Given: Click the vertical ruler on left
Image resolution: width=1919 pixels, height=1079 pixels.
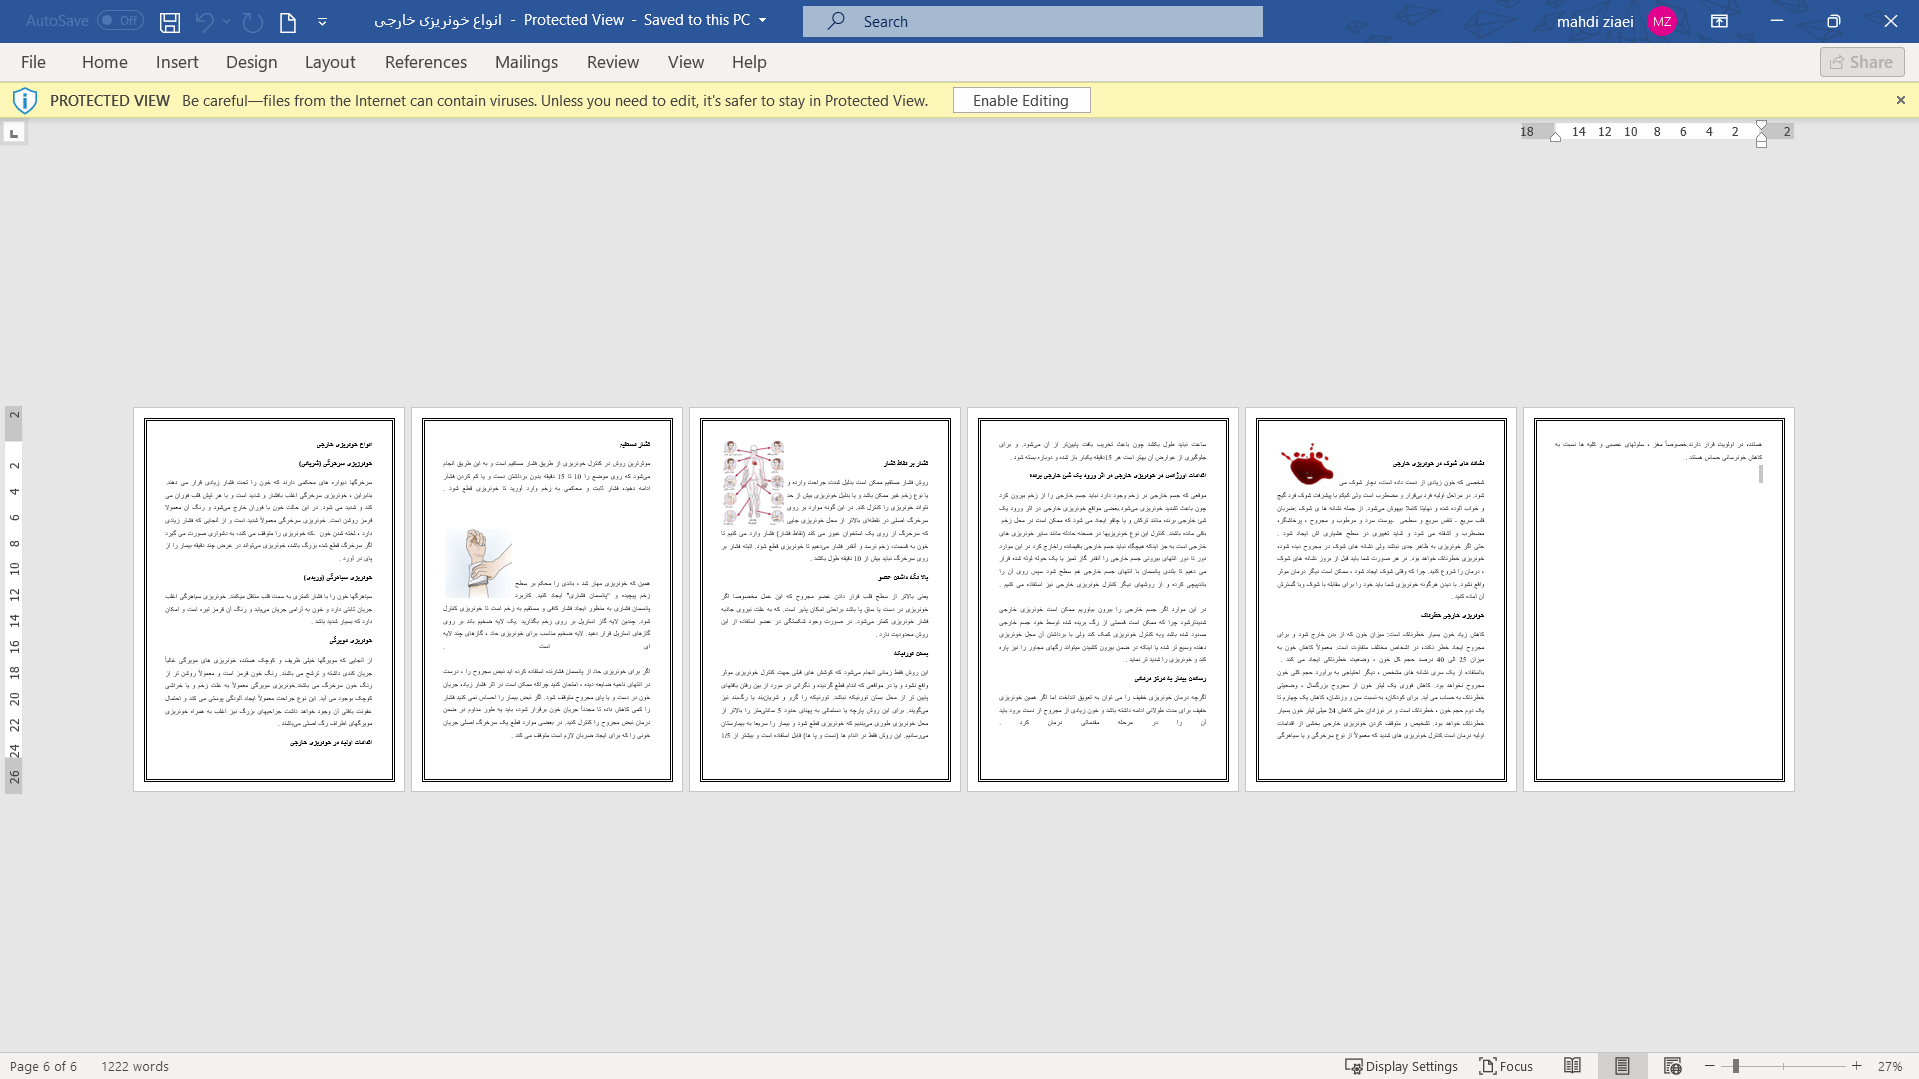Looking at the screenshot, I should tap(14, 599).
